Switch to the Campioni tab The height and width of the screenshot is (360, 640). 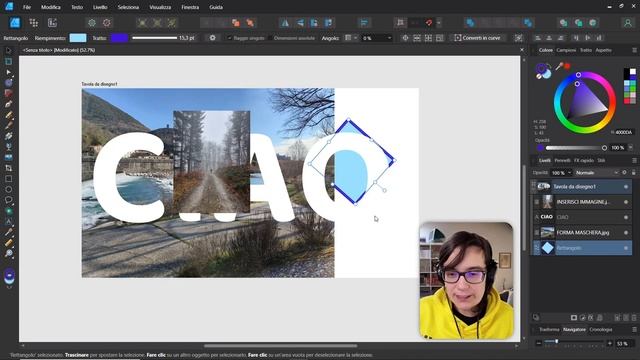point(566,50)
